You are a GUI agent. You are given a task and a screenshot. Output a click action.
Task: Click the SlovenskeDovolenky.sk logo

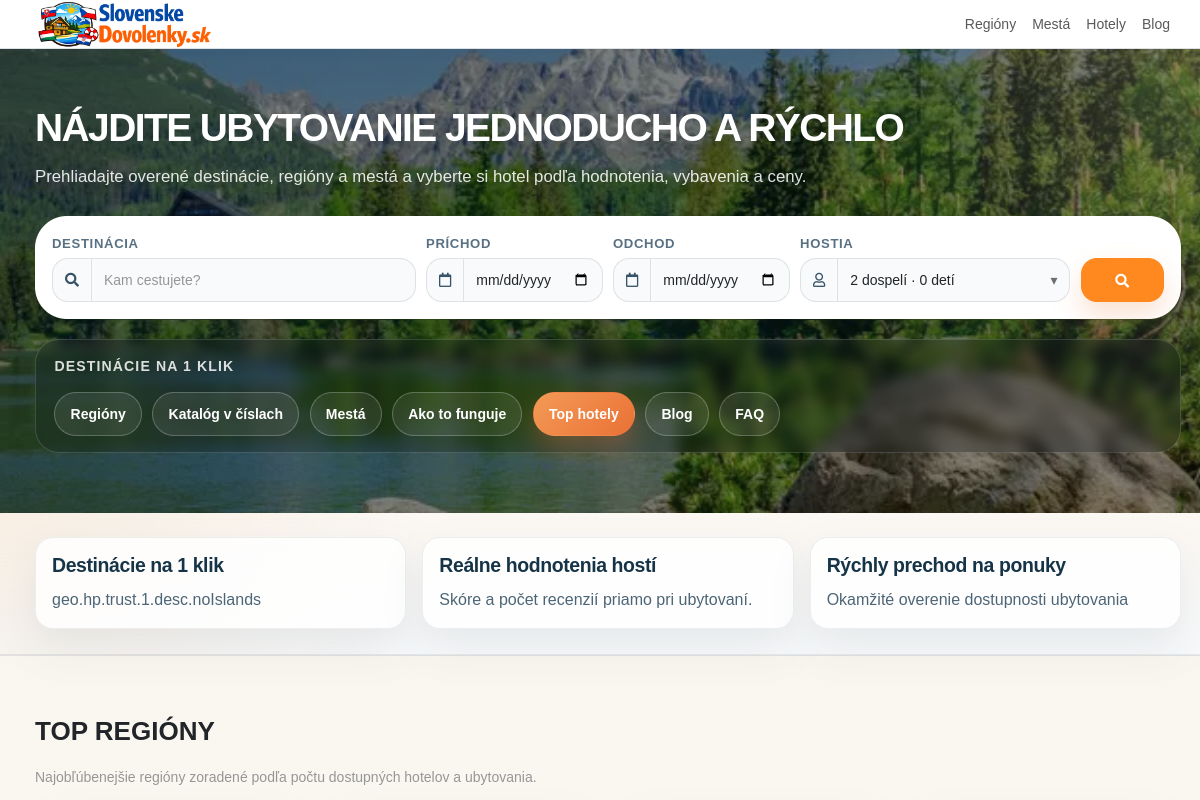(x=124, y=24)
